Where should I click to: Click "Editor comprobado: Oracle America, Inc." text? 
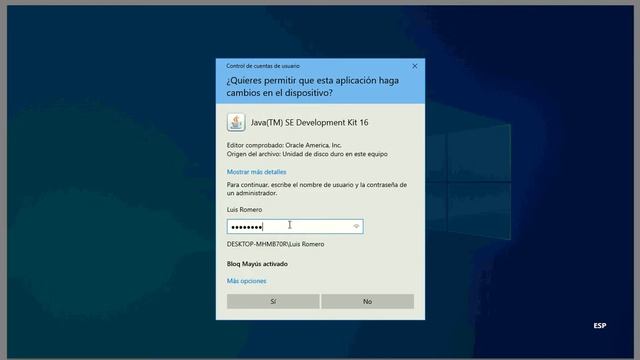click(x=284, y=145)
